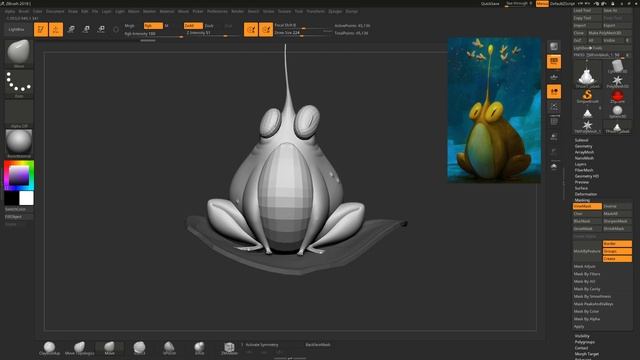Click Make PolyMesh3D button

(609, 33)
